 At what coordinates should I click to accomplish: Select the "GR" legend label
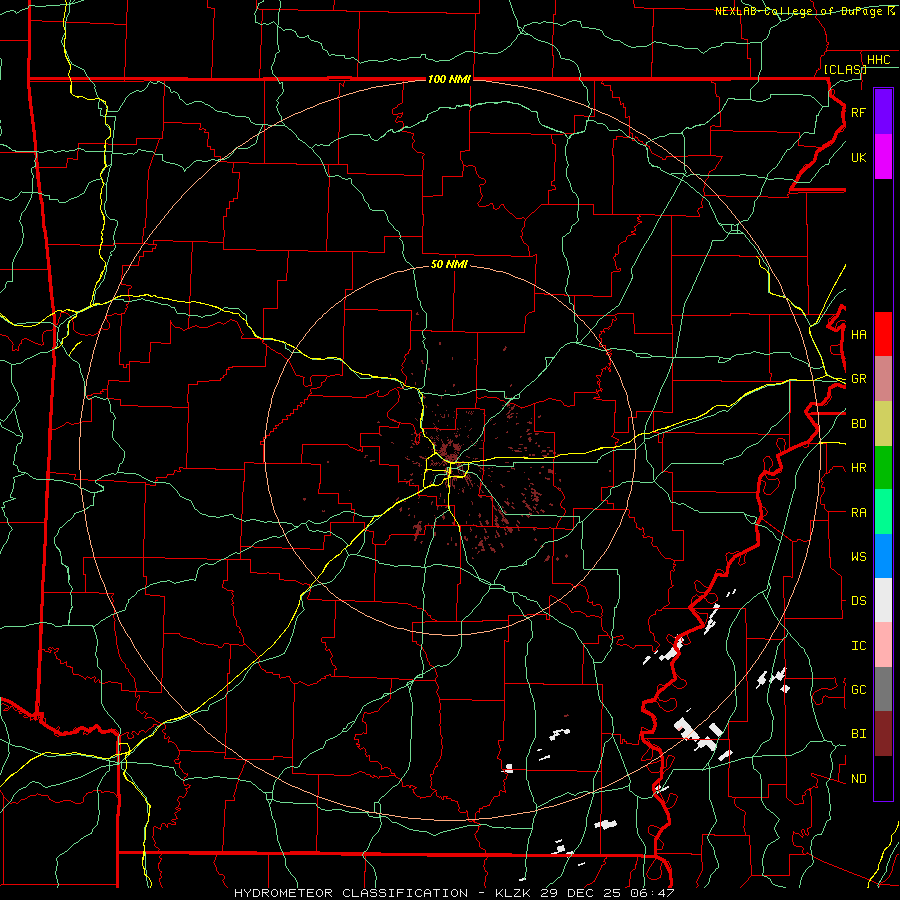[x=858, y=379]
